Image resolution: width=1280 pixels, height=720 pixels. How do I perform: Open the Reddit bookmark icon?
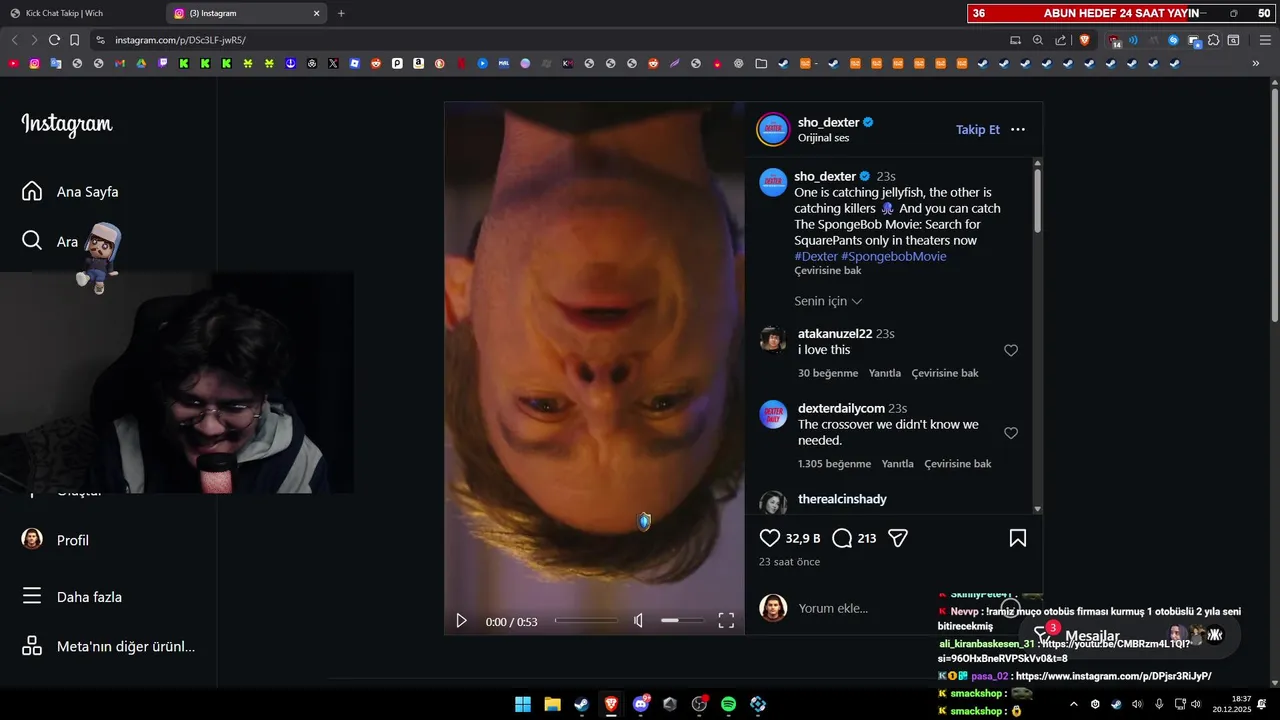(x=376, y=63)
